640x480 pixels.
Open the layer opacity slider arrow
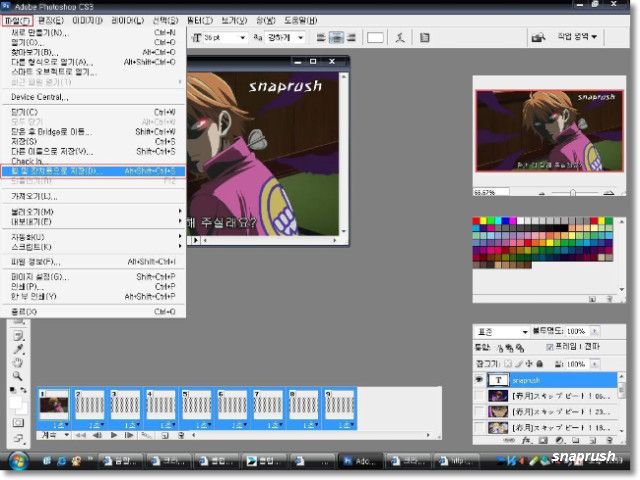(594, 331)
